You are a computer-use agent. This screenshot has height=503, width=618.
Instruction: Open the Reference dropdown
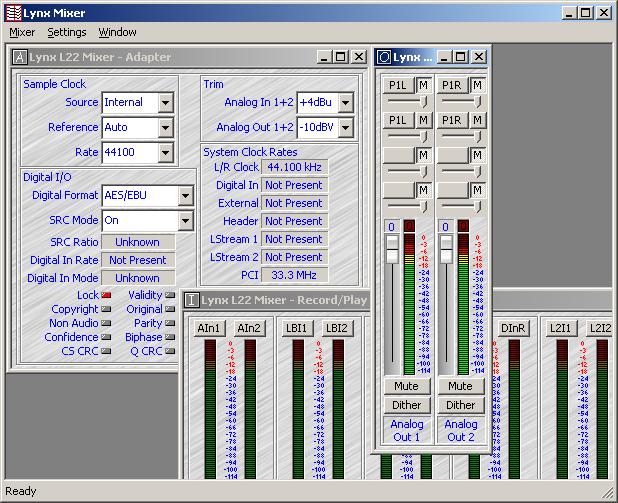166,127
